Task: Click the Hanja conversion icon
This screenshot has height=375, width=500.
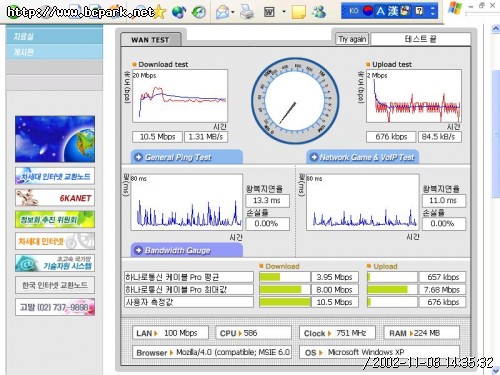Action: [x=392, y=11]
